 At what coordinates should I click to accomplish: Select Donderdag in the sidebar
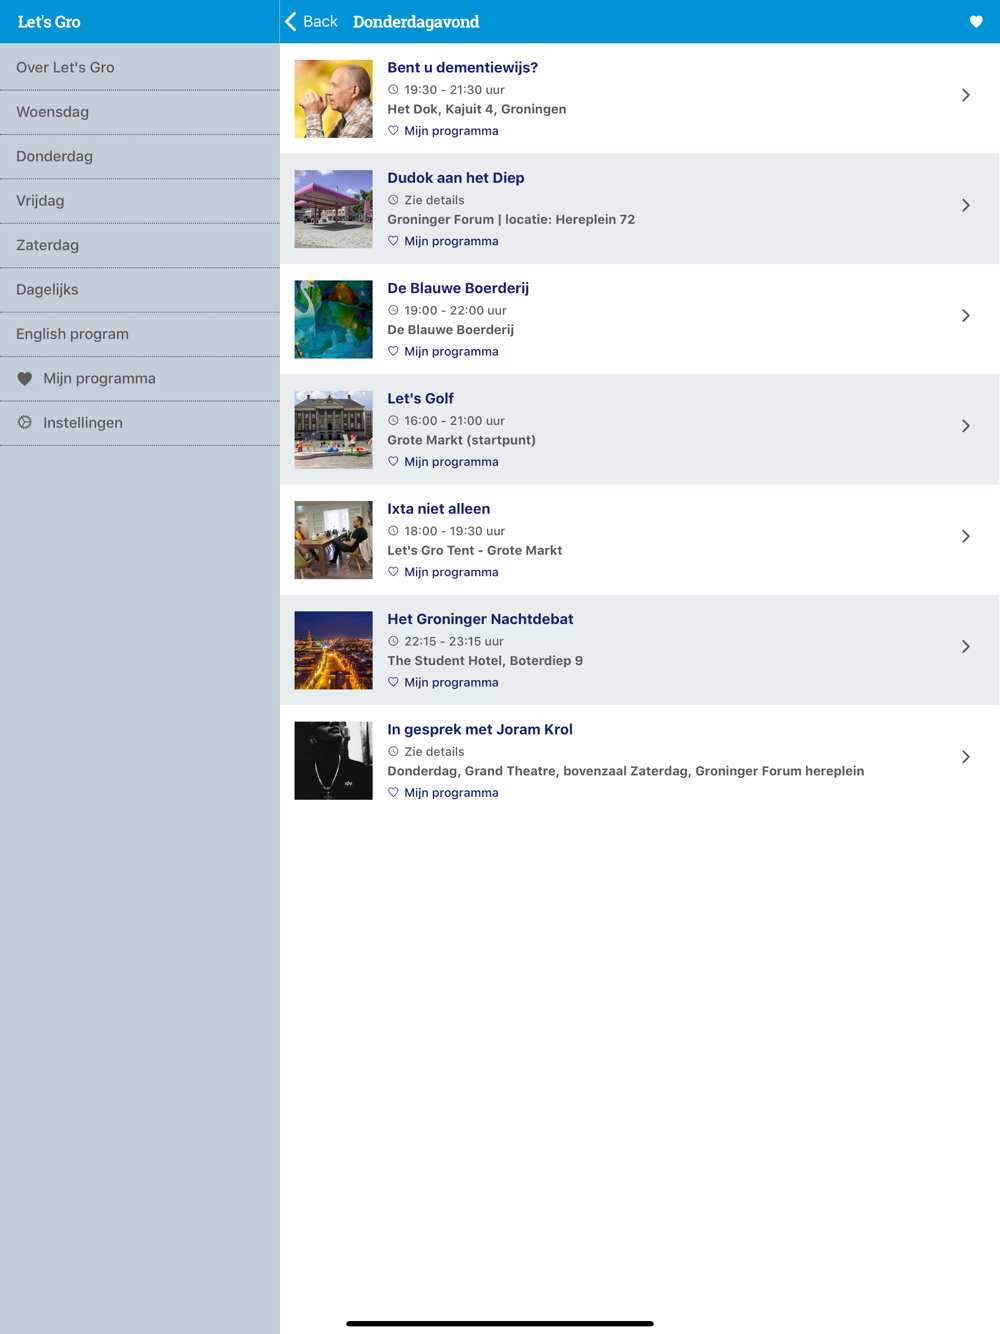pos(140,156)
